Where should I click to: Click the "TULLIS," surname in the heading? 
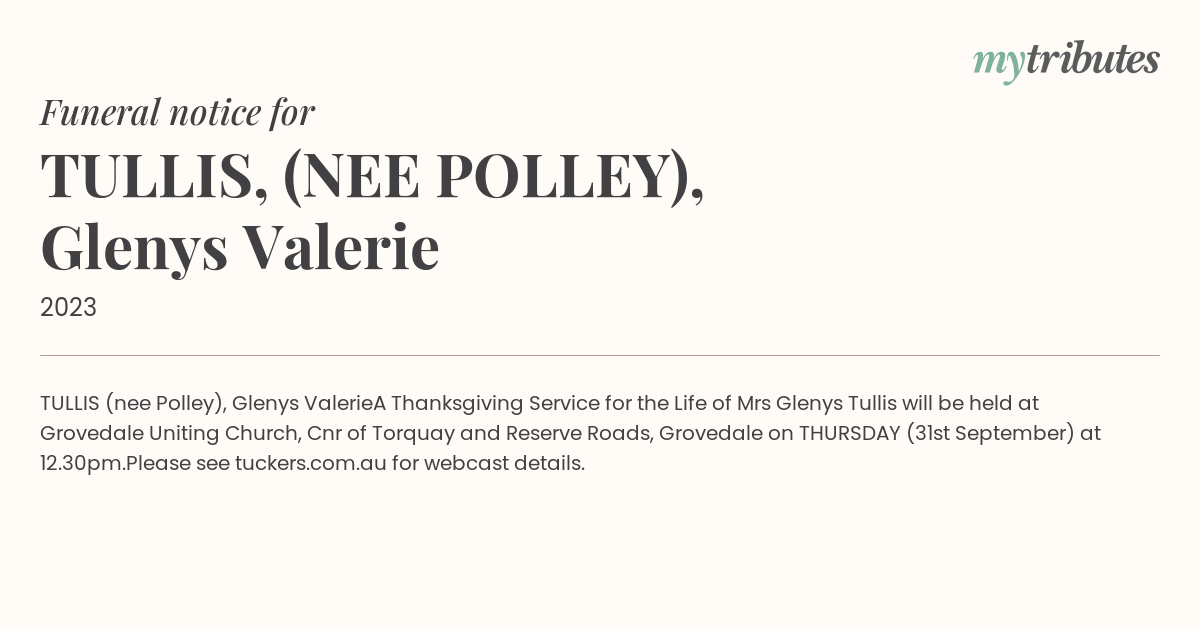pyautogui.click(x=154, y=176)
